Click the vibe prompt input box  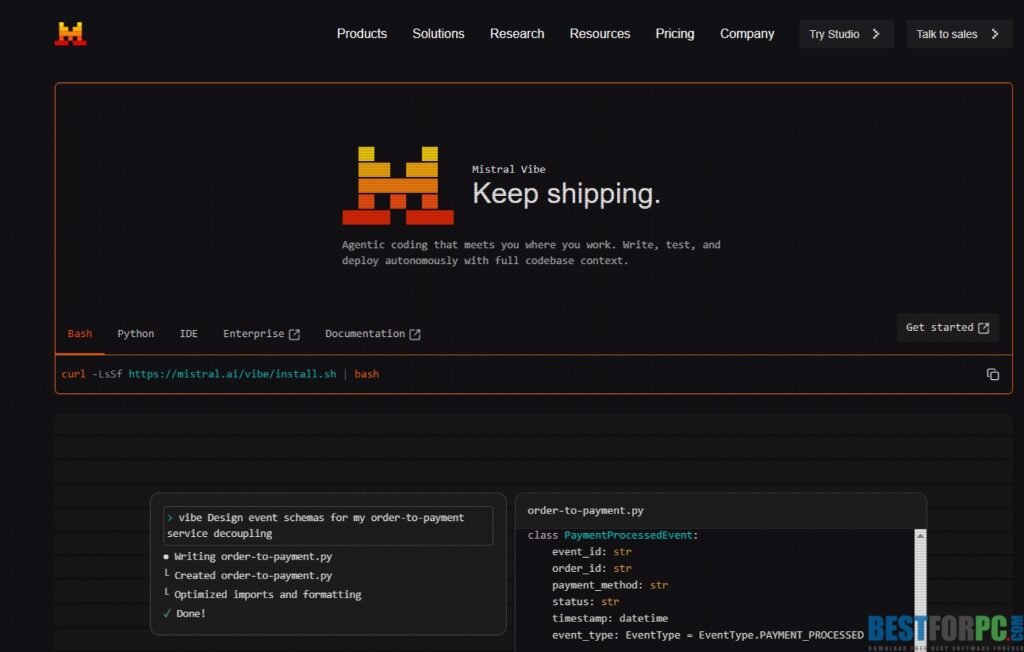[328, 525]
